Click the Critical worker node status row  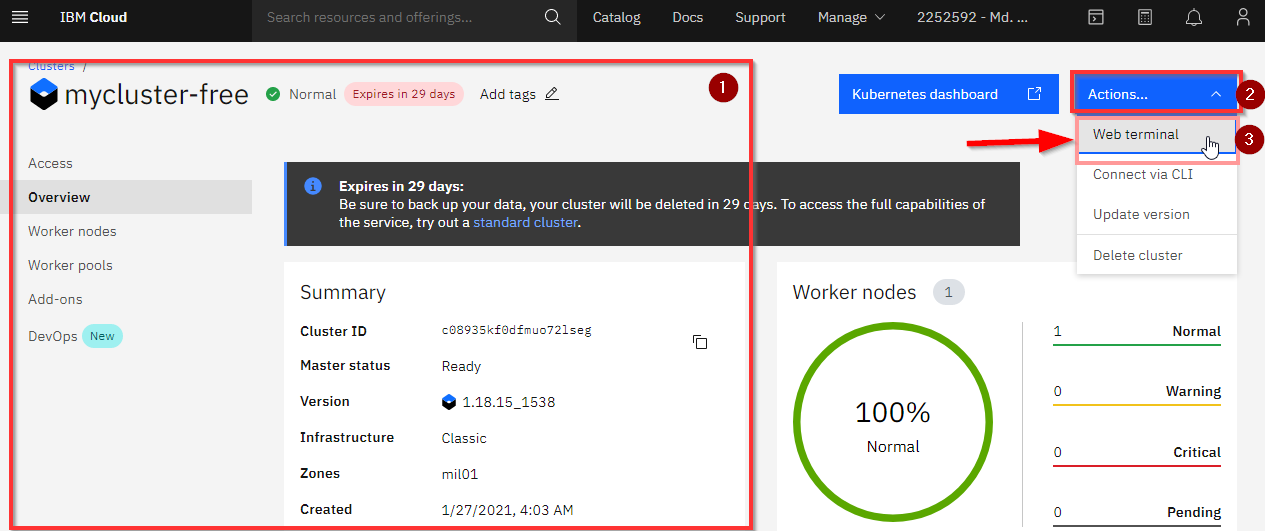pos(1137,453)
